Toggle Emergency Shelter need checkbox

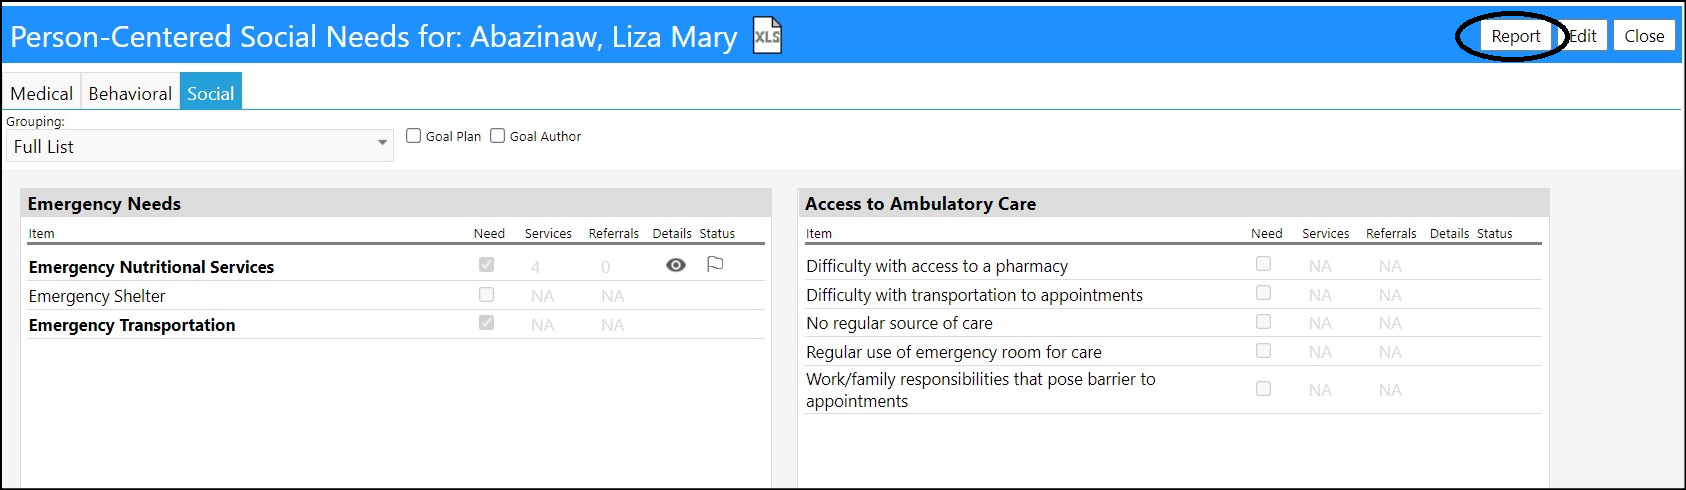(486, 295)
